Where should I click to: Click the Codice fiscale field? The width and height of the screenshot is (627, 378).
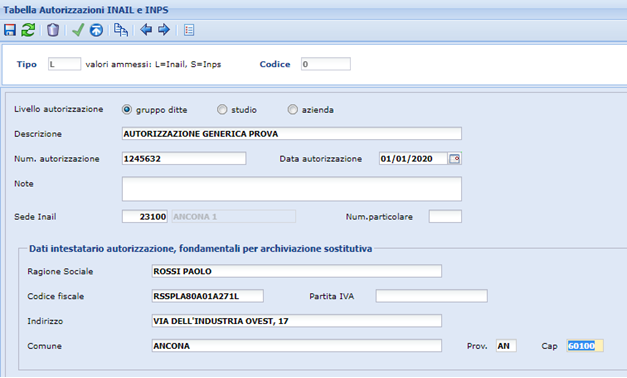tap(208, 296)
